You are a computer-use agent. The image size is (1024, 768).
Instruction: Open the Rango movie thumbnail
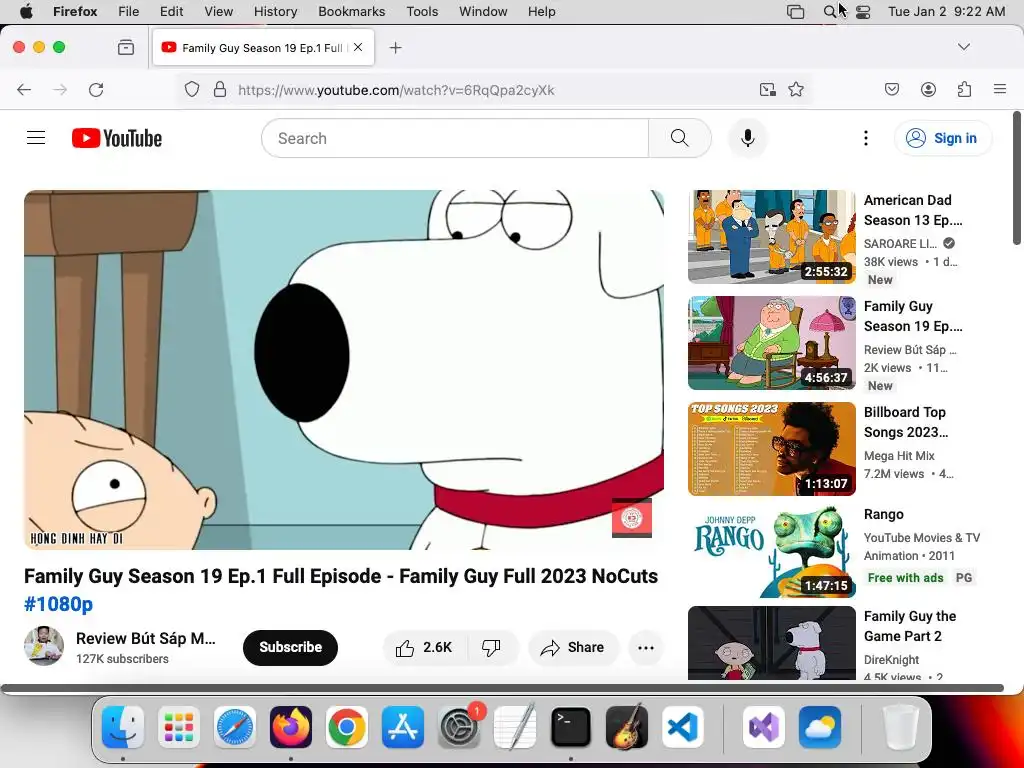pos(772,550)
